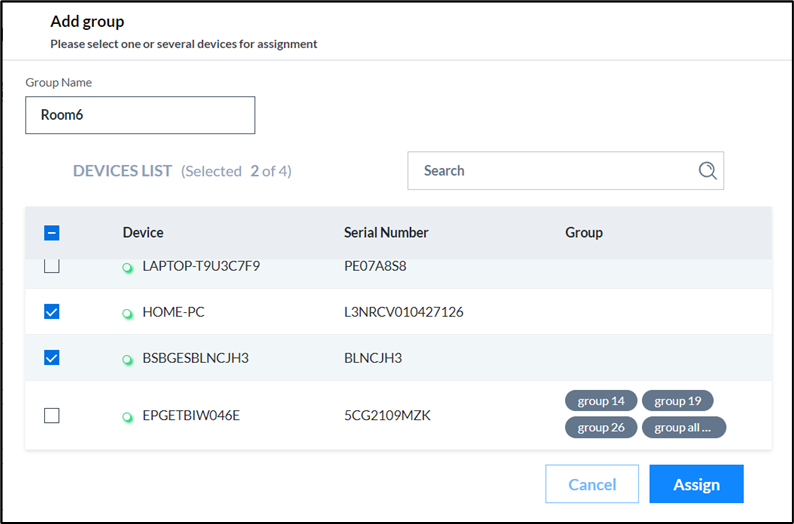Image resolution: width=794 pixels, height=524 pixels.
Task: Click the Assign button
Action: (696, 484)
